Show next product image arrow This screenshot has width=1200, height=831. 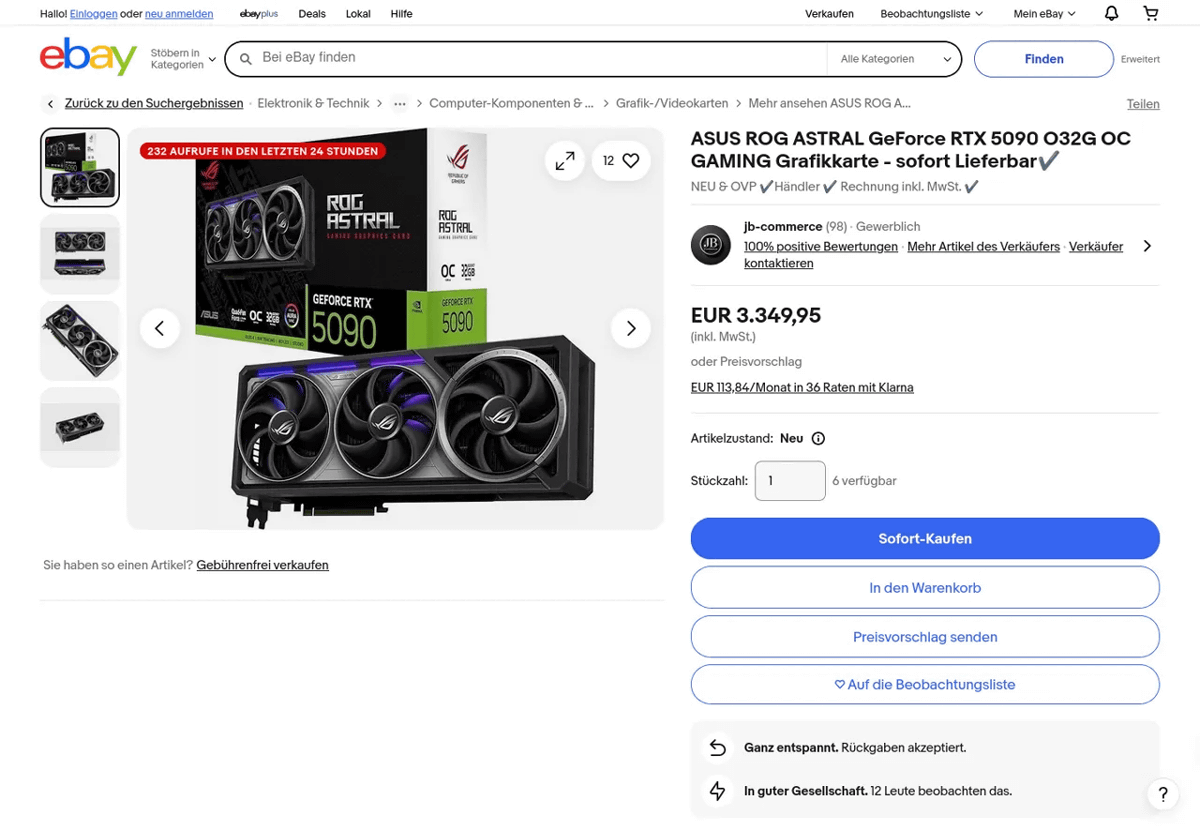pos(631,328)
